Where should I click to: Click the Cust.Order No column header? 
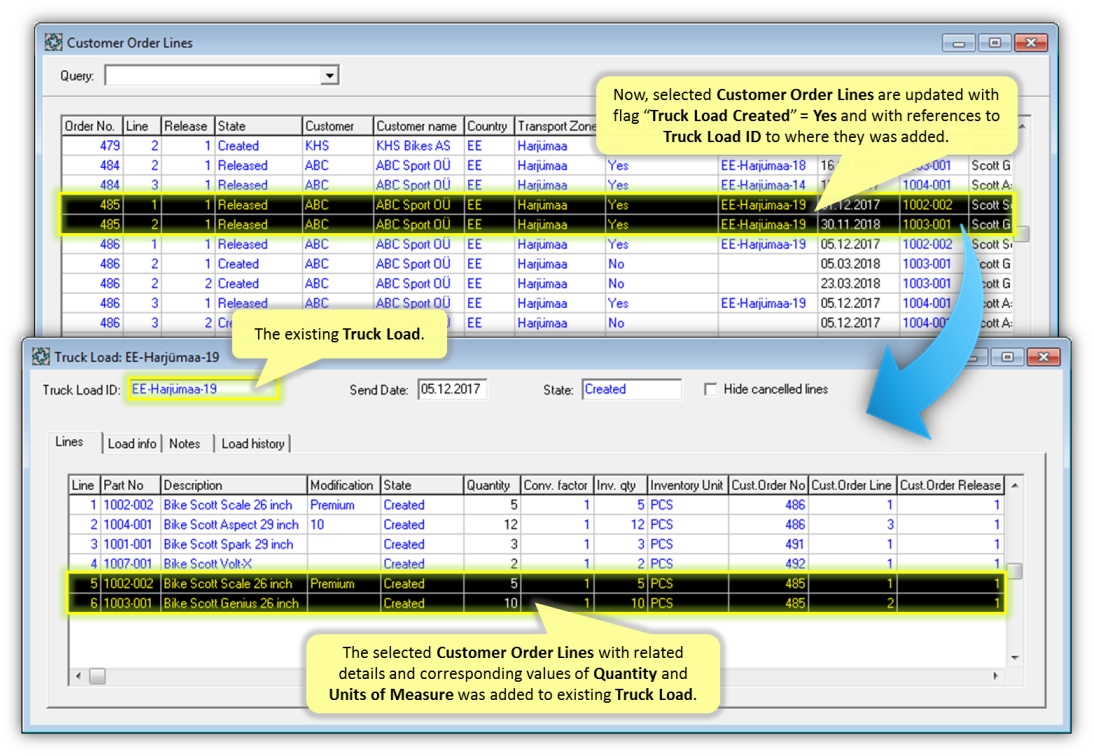(767, 485)
